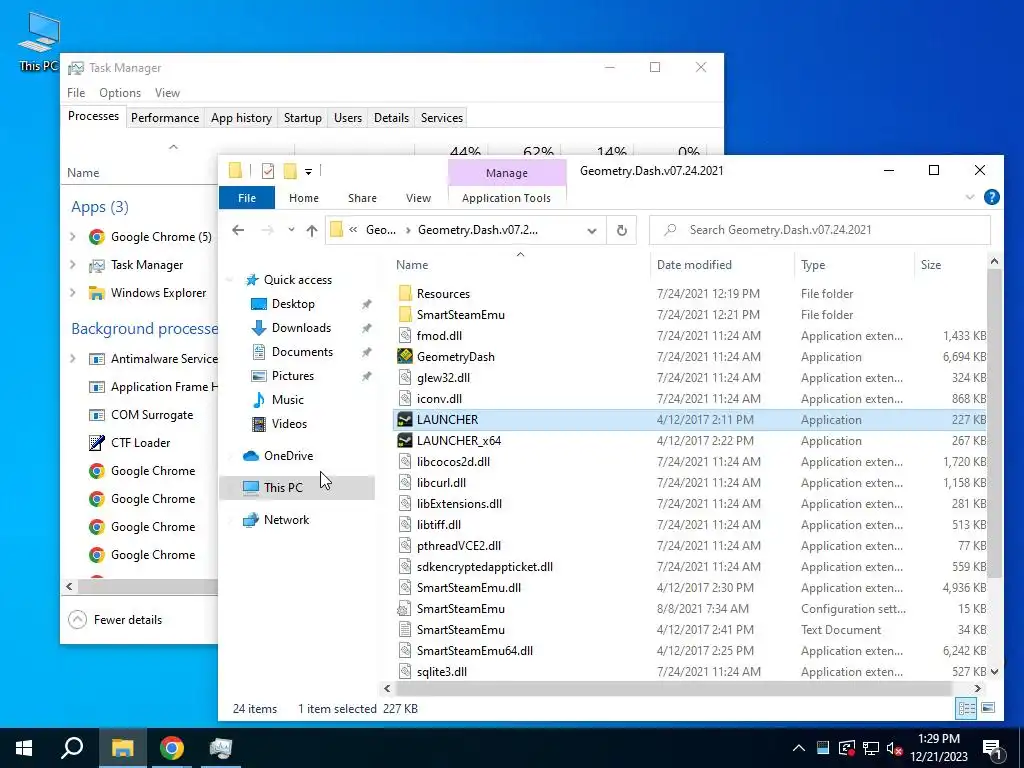The image size is (1024, 768).
Task: Select This PC in navigation pane
Action: [297, 488]
